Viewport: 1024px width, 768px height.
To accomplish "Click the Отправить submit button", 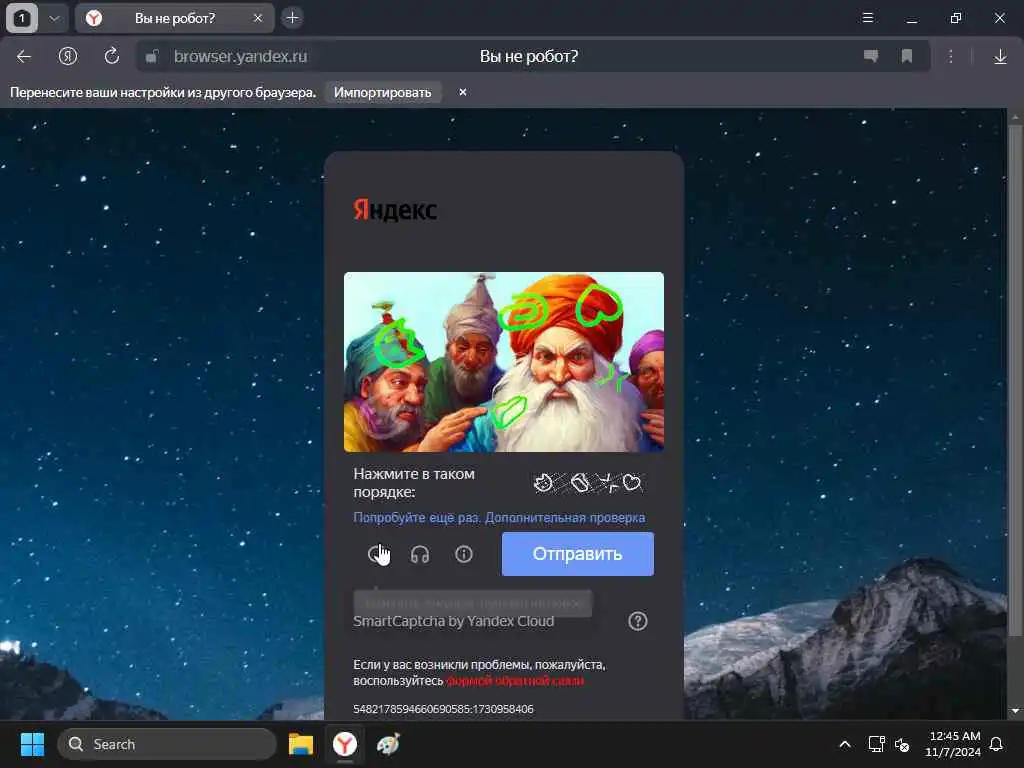I will 577,554.
